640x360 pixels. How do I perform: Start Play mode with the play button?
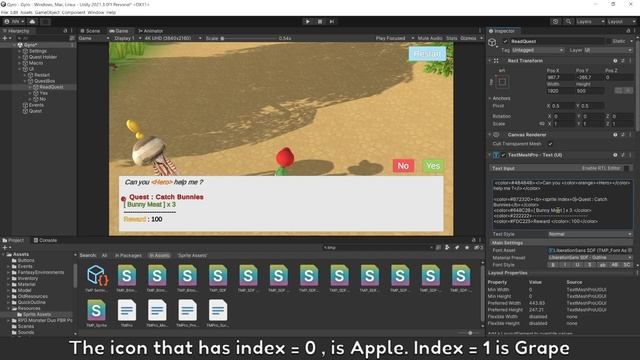pyautogui.click(x=308, y=22)
